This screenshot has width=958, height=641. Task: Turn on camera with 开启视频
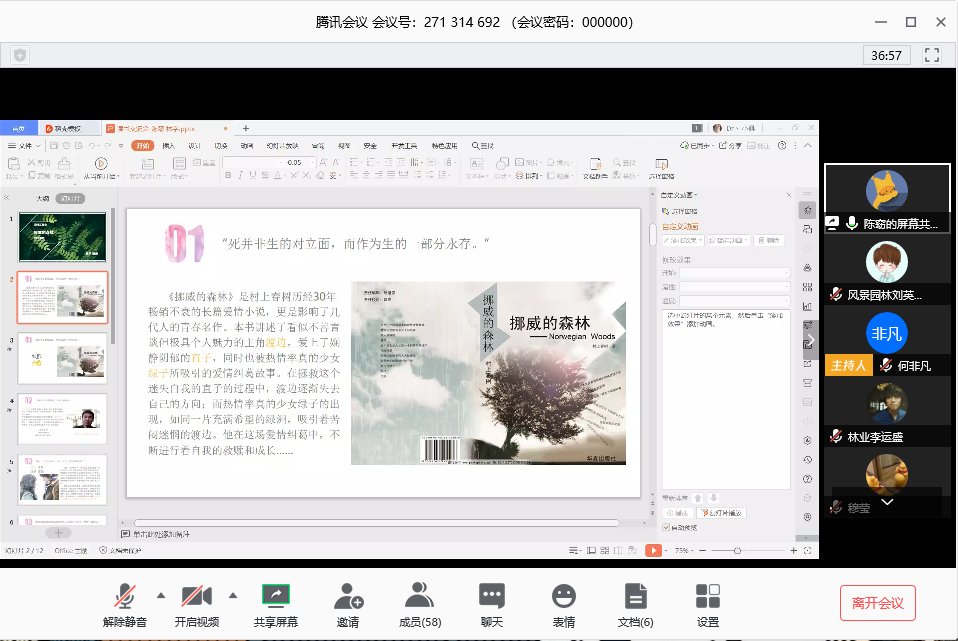197,597
